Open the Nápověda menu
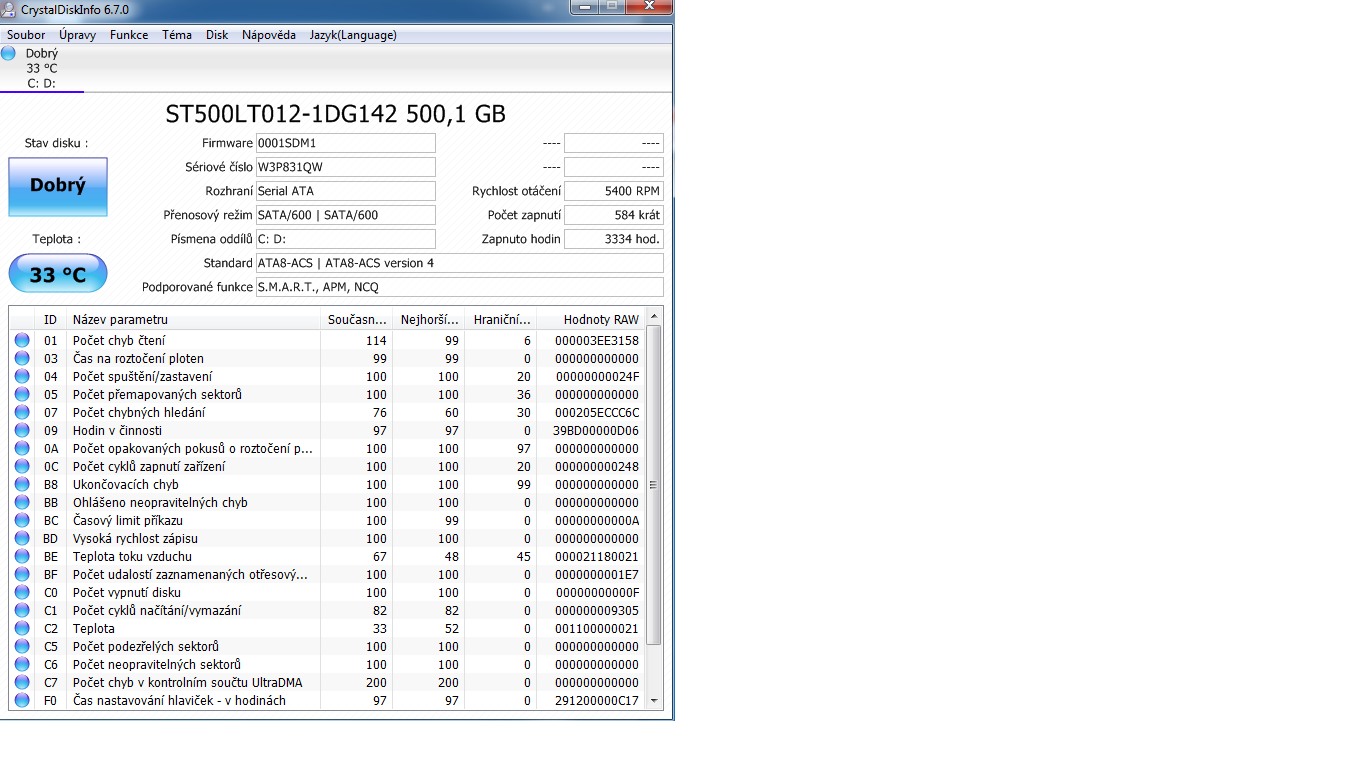Viewport: 1366px width, 768px height. [x=269, y=35]
